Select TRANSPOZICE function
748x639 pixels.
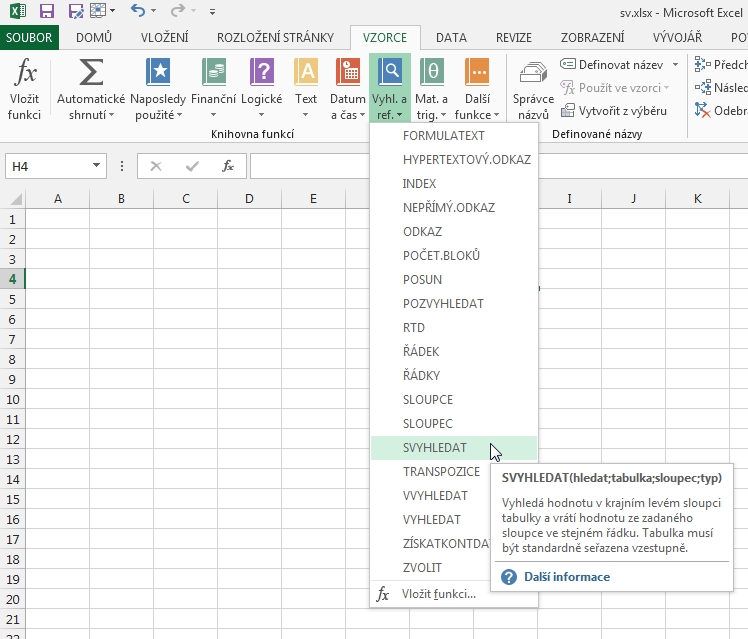tap(431, 472)
